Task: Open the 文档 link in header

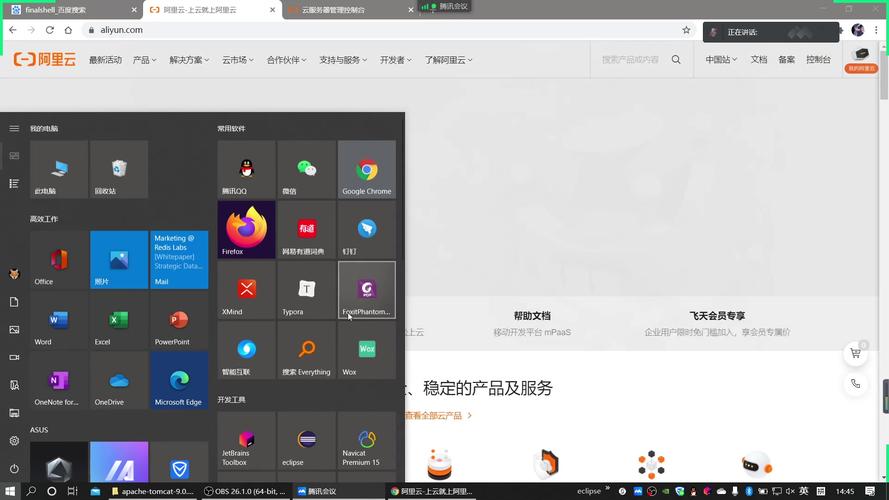Action: click(759, 60)
